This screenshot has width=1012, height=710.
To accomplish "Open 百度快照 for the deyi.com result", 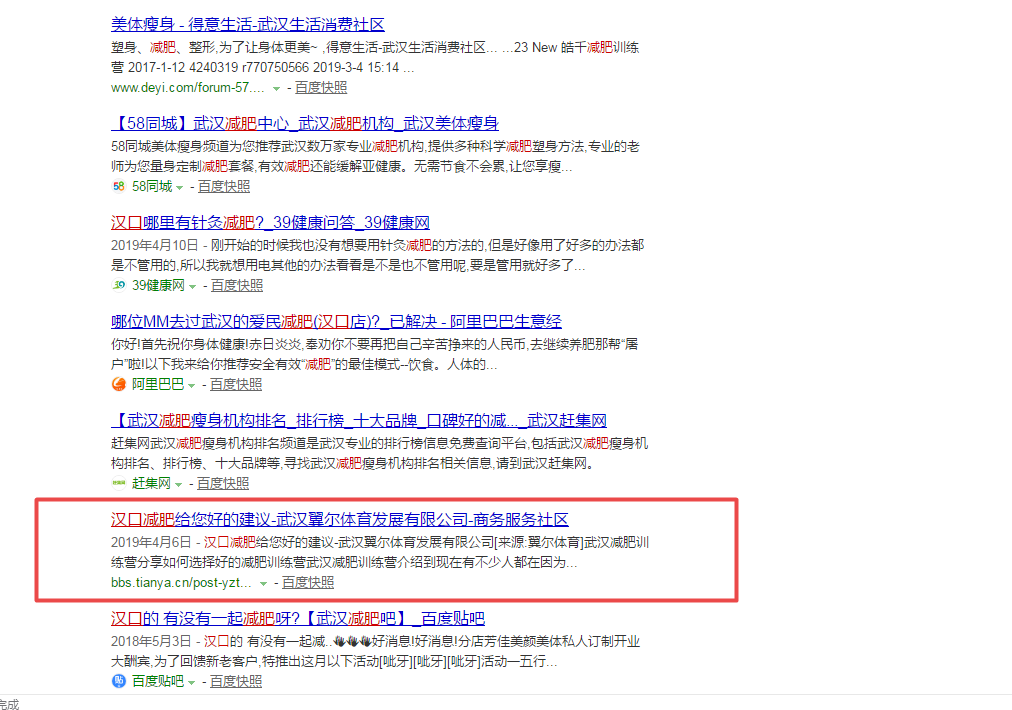I will pos(321,88).
